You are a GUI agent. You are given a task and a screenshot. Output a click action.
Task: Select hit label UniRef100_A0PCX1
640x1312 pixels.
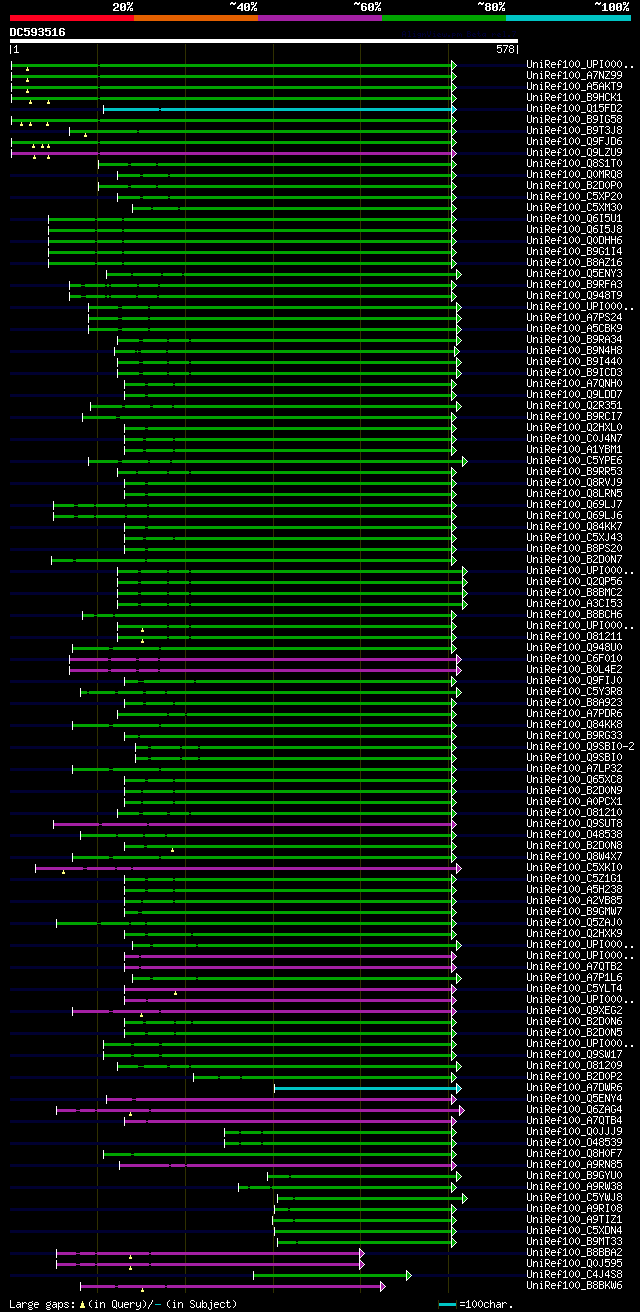click(x=574, y=802)
